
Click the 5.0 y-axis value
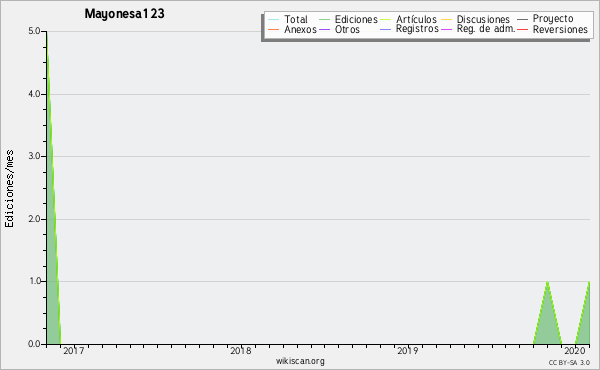tap(34, 31)
